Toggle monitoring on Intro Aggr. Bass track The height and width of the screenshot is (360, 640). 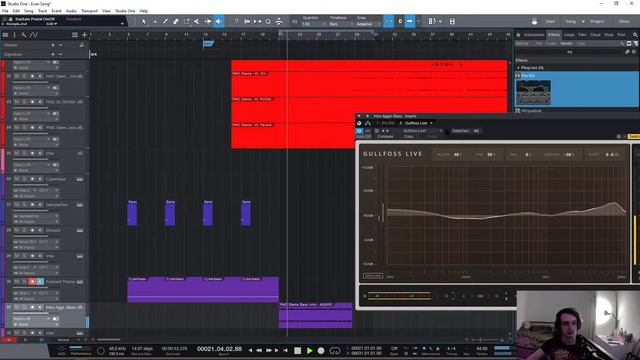(40, 307)
